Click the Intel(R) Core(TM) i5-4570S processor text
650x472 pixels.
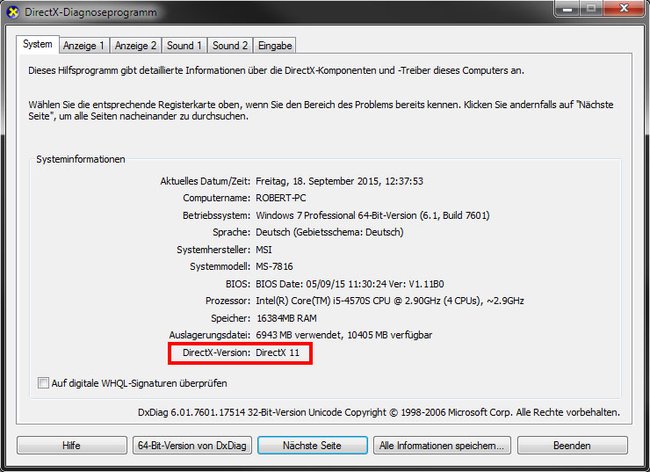click(390, 300)
